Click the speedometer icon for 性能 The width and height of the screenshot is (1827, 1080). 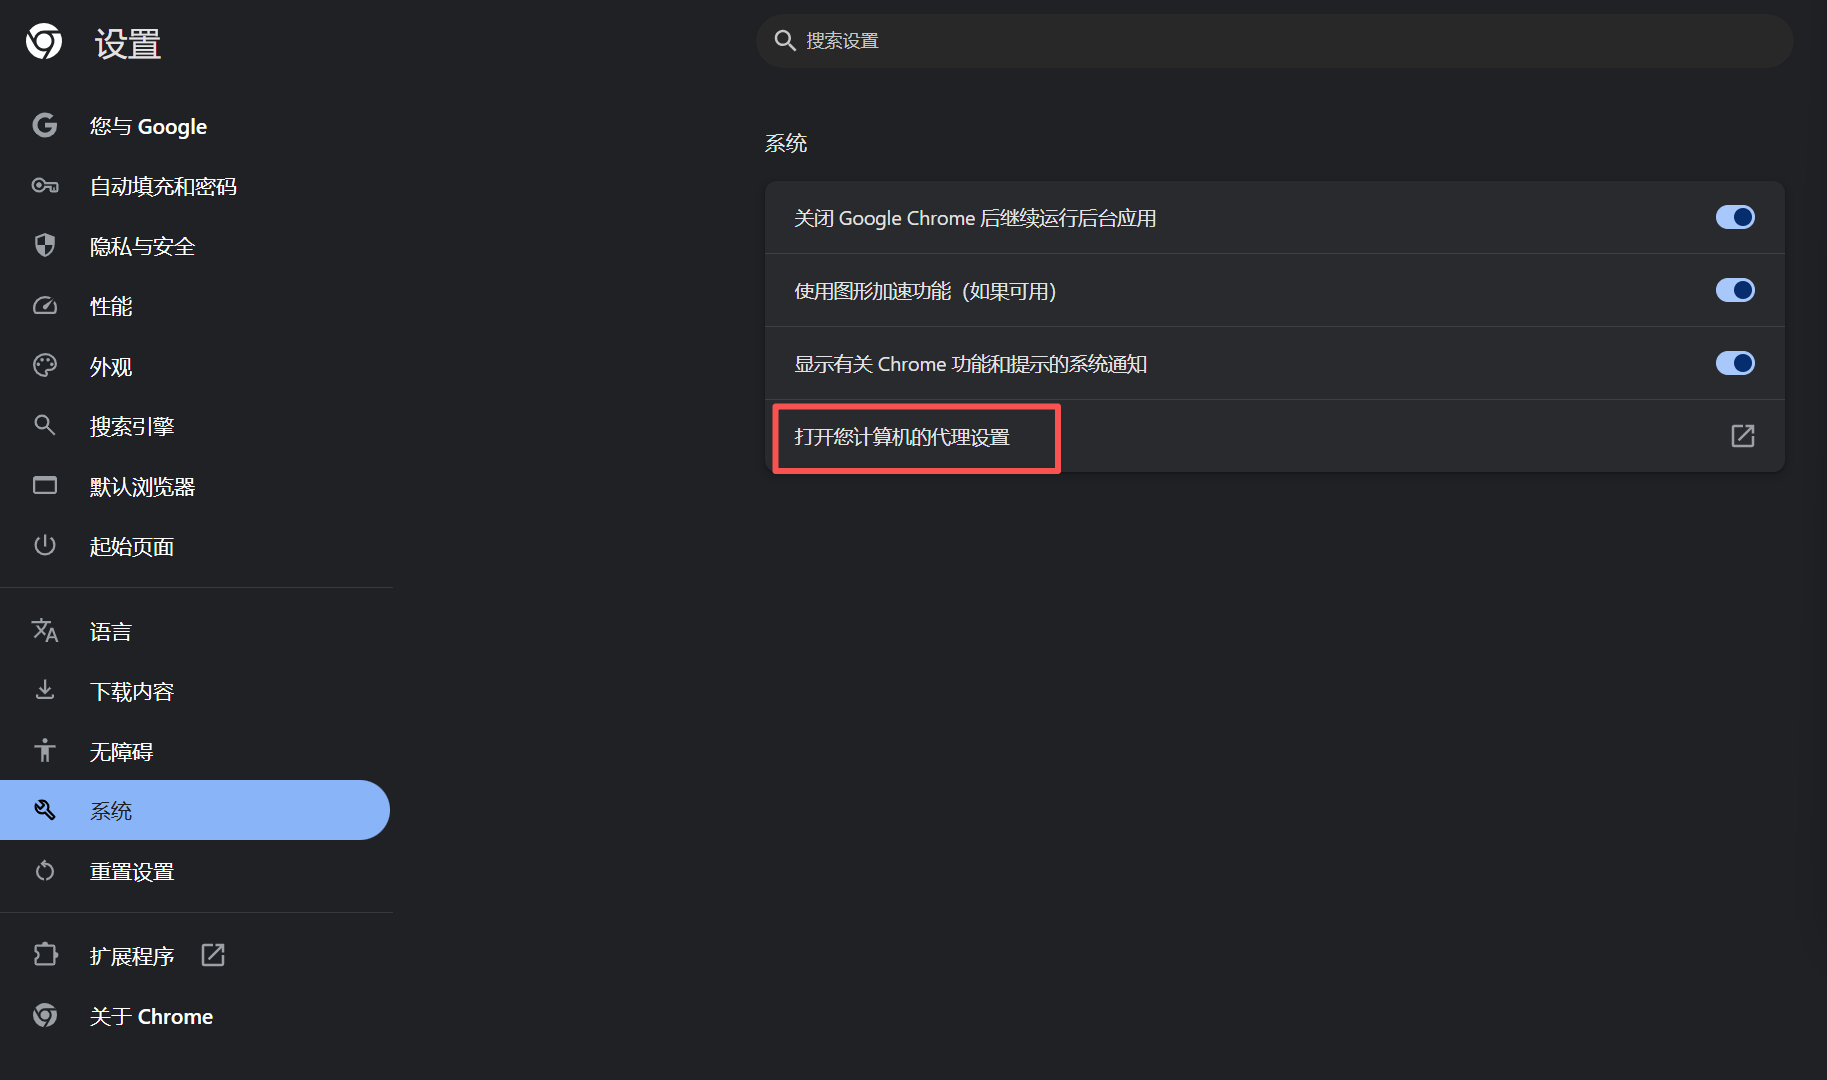pos(45,306)
